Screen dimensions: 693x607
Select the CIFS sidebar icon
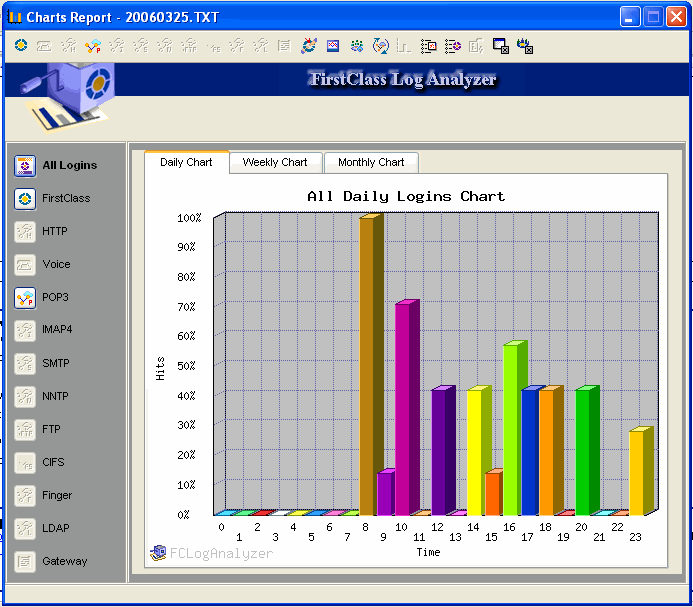[25, 462]
